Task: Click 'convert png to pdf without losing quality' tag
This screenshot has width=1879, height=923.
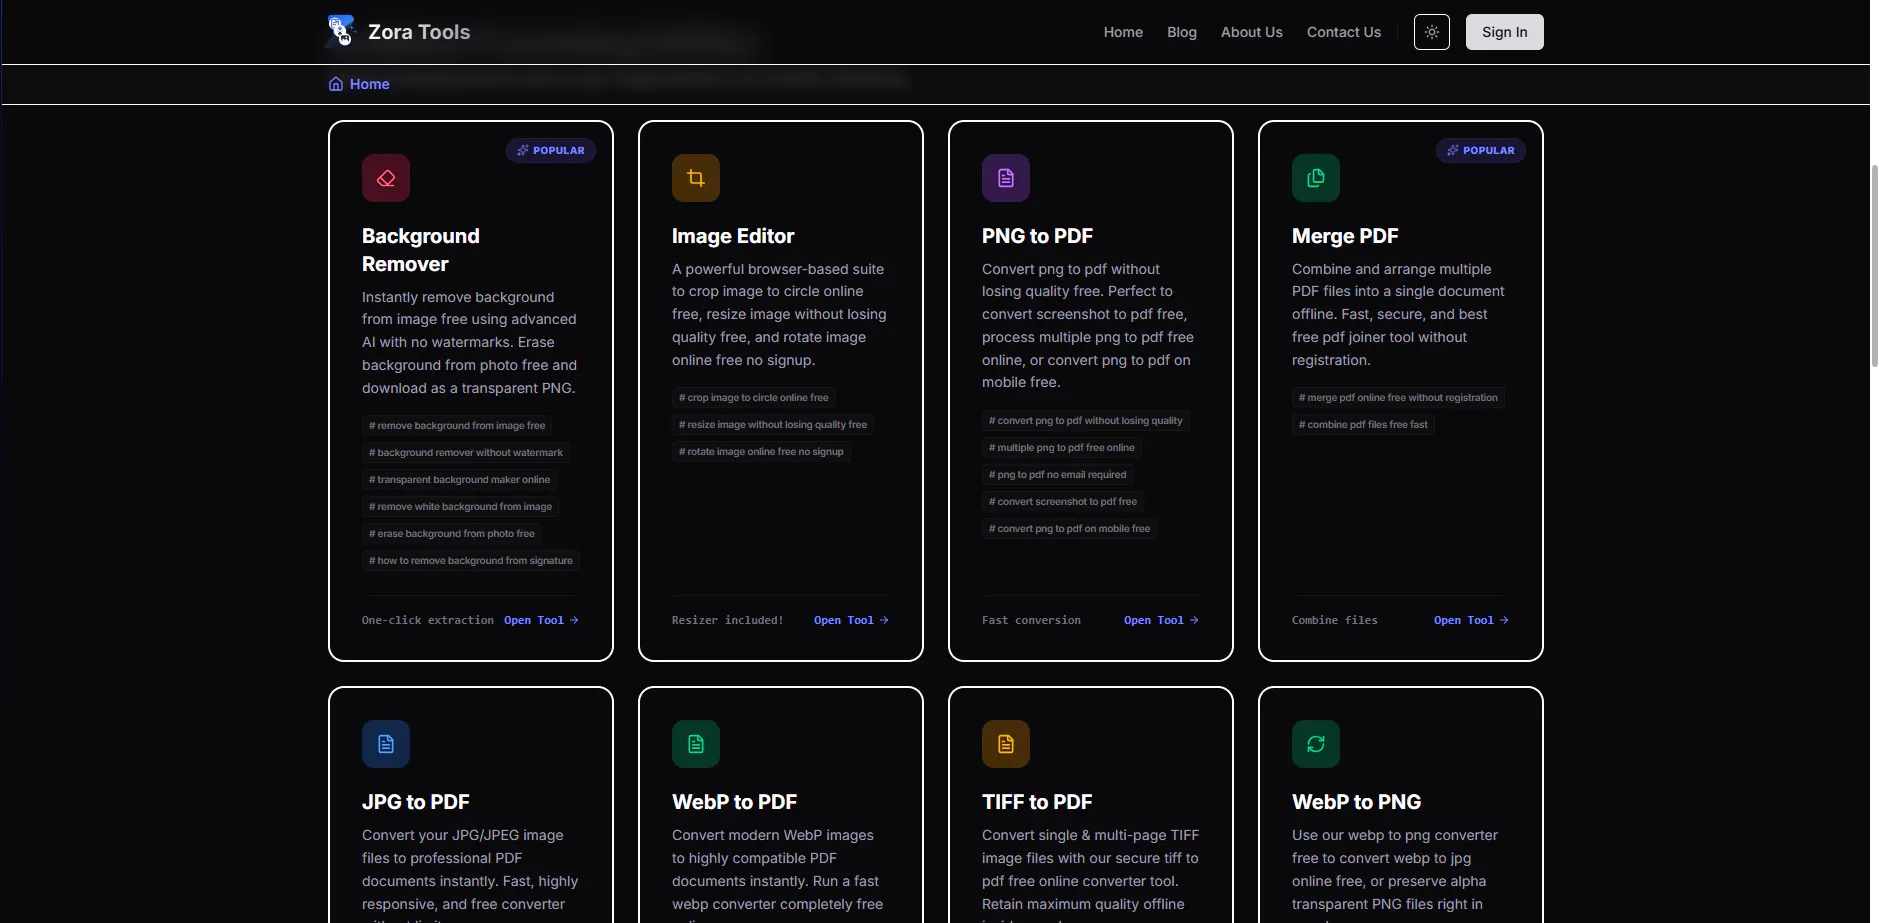Action: tap(1086, 420)
